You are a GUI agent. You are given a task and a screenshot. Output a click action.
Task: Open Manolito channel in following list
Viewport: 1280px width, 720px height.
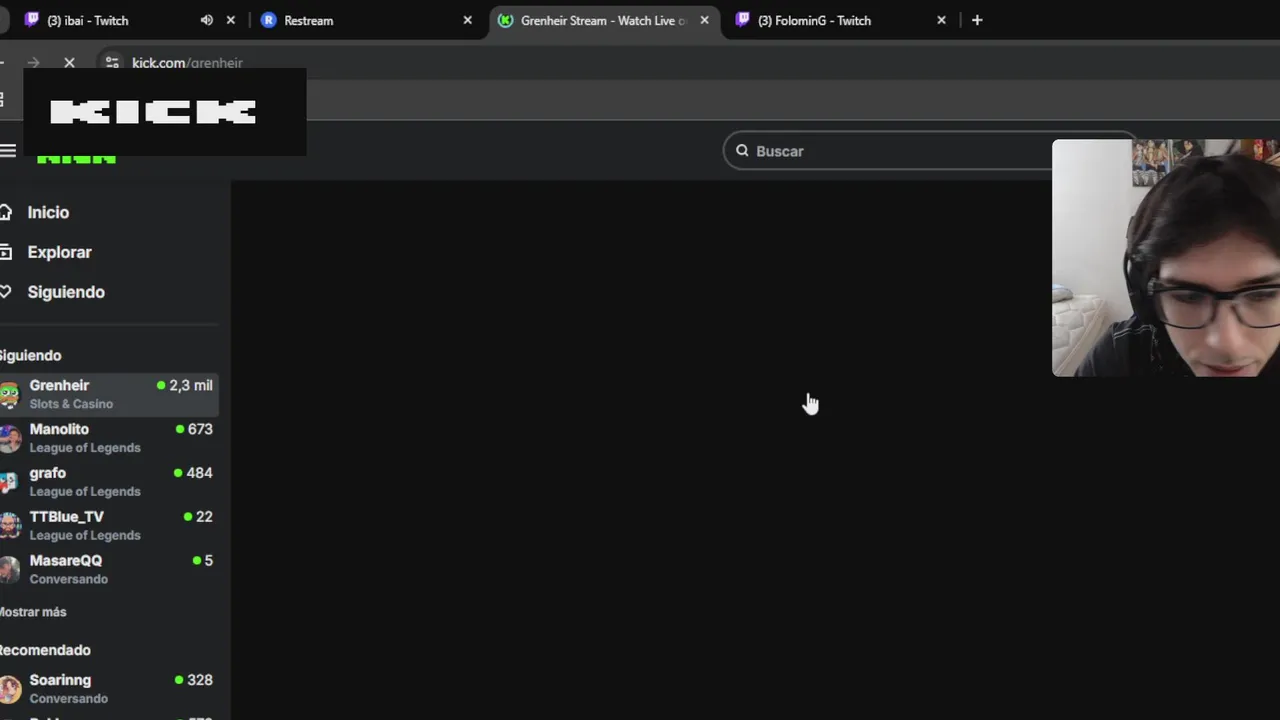108,438
